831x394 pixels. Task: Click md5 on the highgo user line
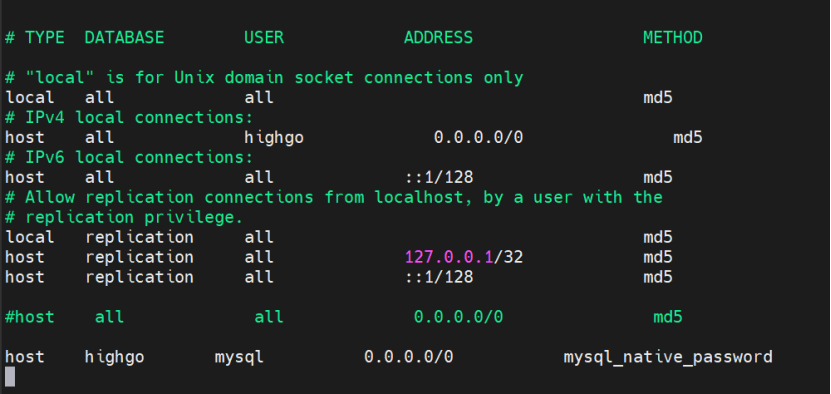pyautogui.click(x=687, y=138)
